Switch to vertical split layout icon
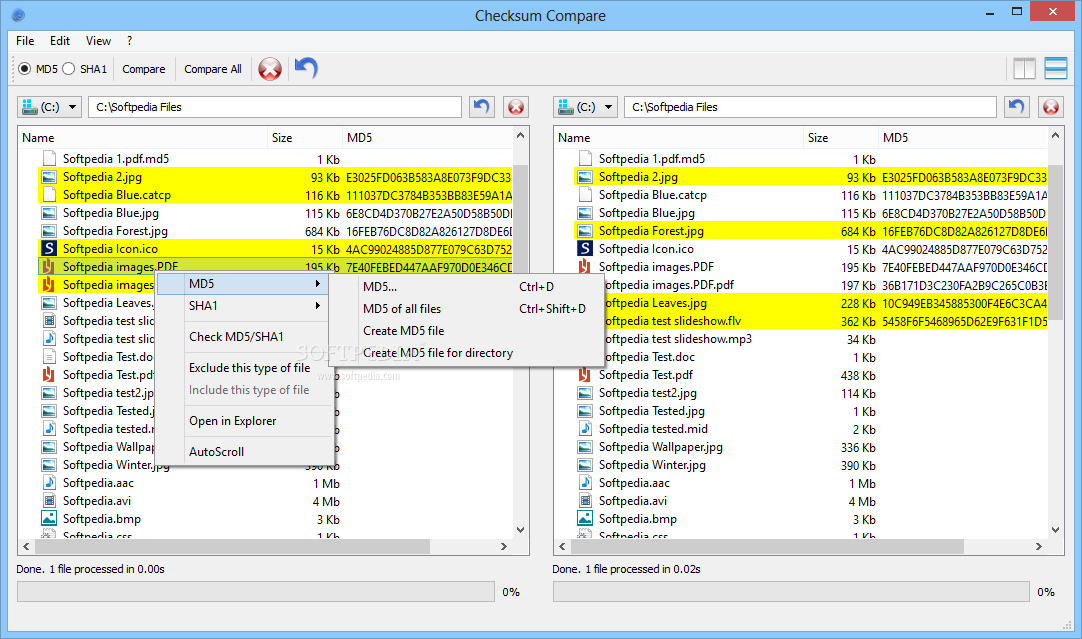1082x639 pixels. click(x=1024, y=68)
